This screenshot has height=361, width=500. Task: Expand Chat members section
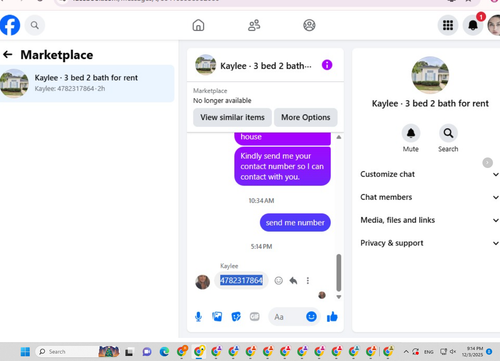coord(429,197)
